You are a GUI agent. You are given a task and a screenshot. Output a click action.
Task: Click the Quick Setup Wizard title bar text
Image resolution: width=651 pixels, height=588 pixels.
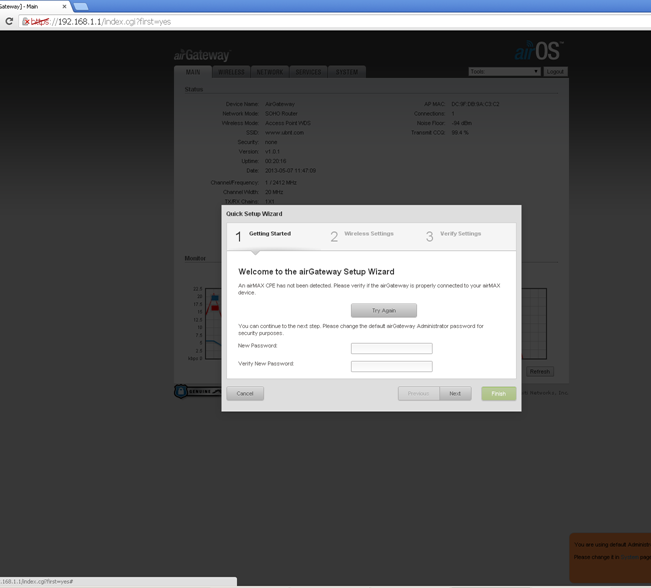point(254,213)
